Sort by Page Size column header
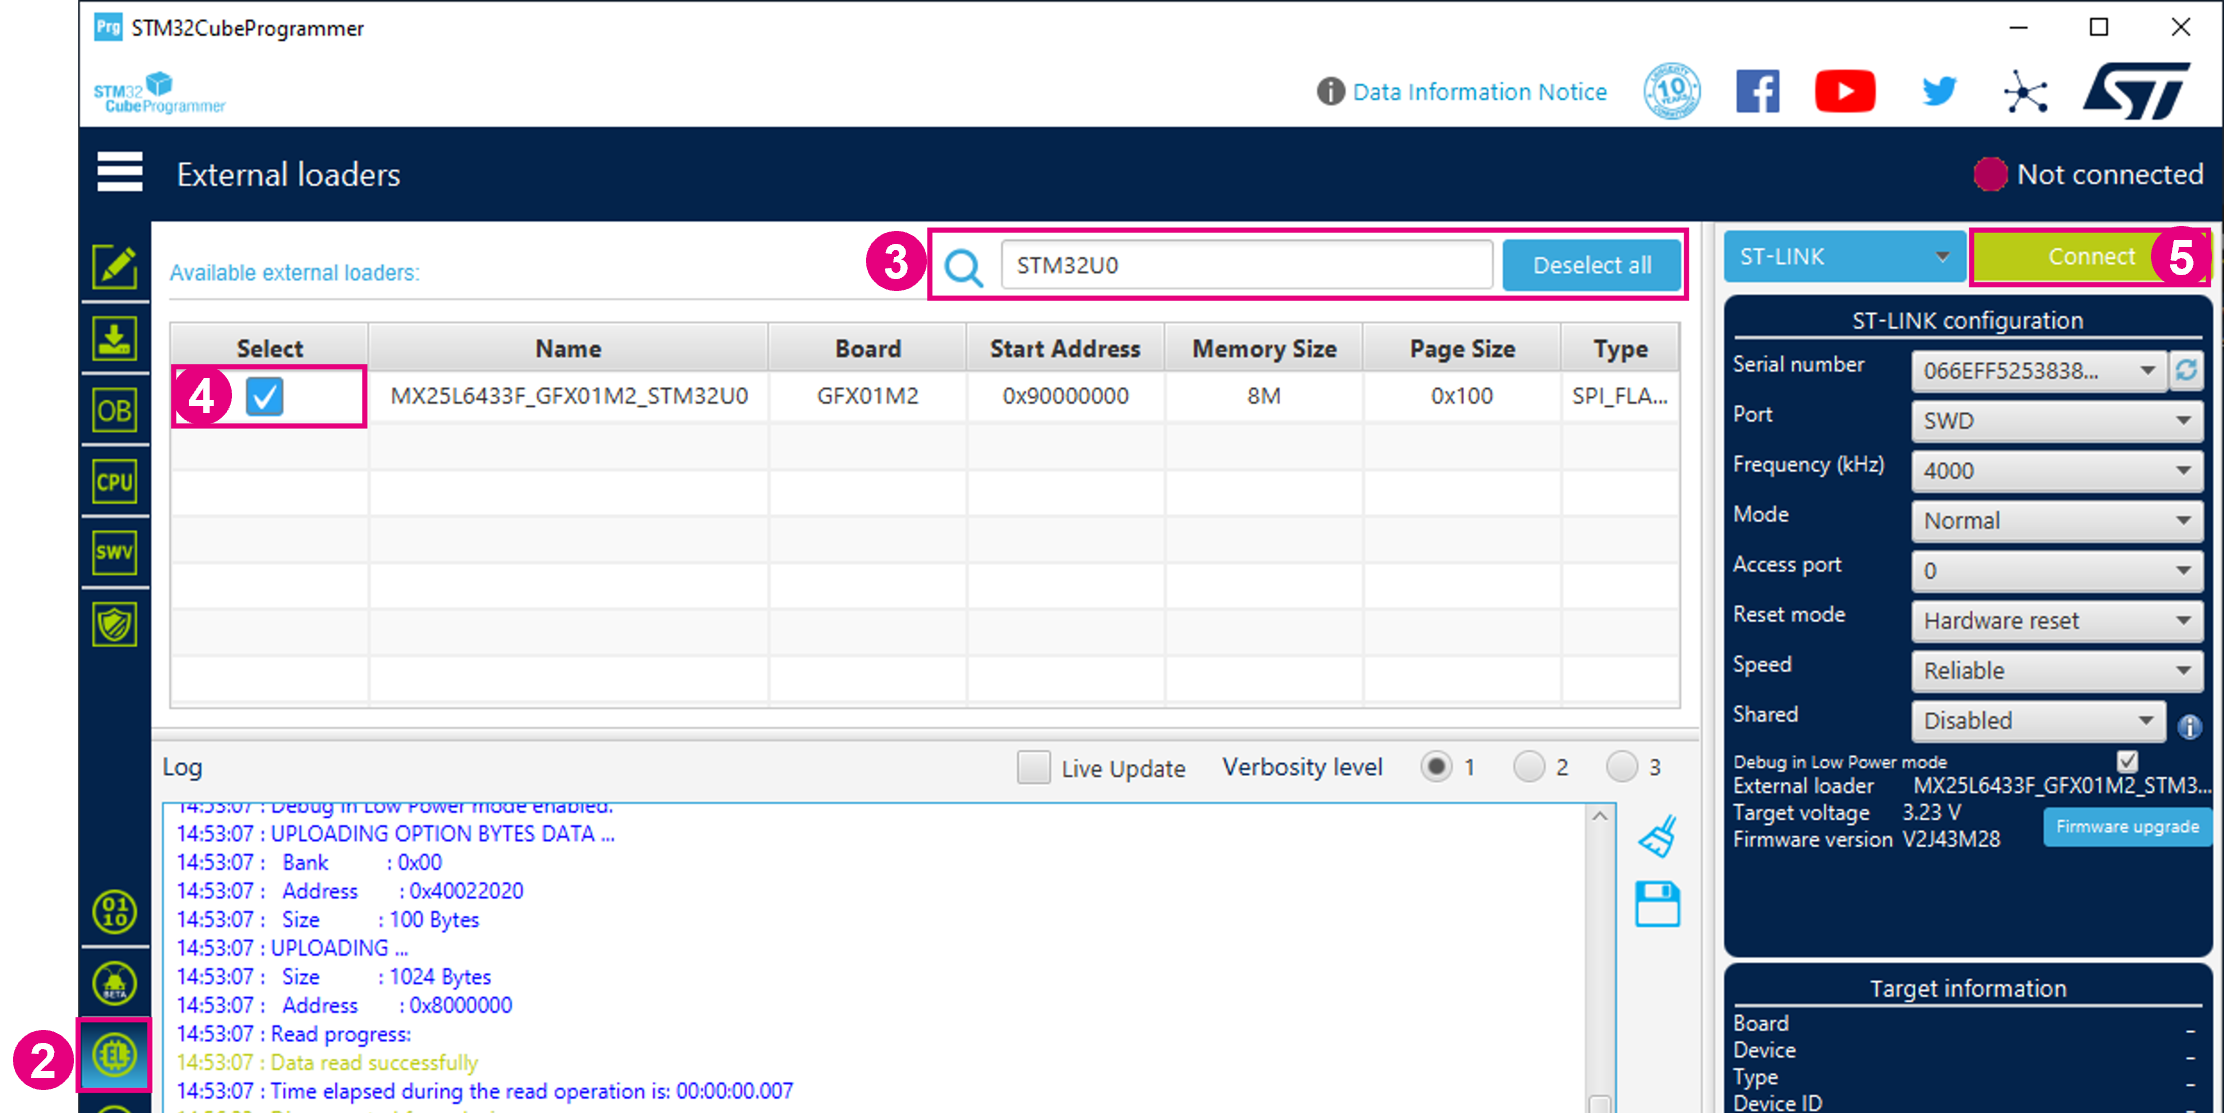Image resolution: width=2225 pixels, height=1119 pixels. [1462, 348]
